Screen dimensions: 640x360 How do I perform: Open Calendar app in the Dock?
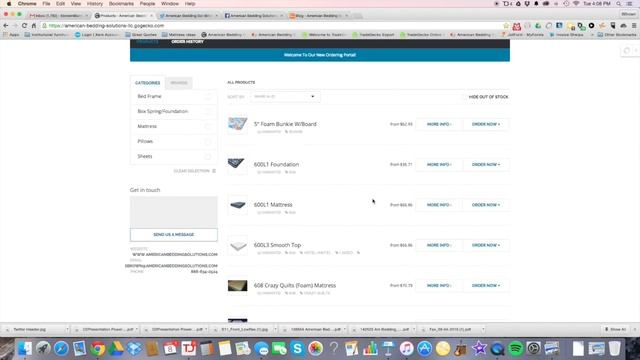170,349
